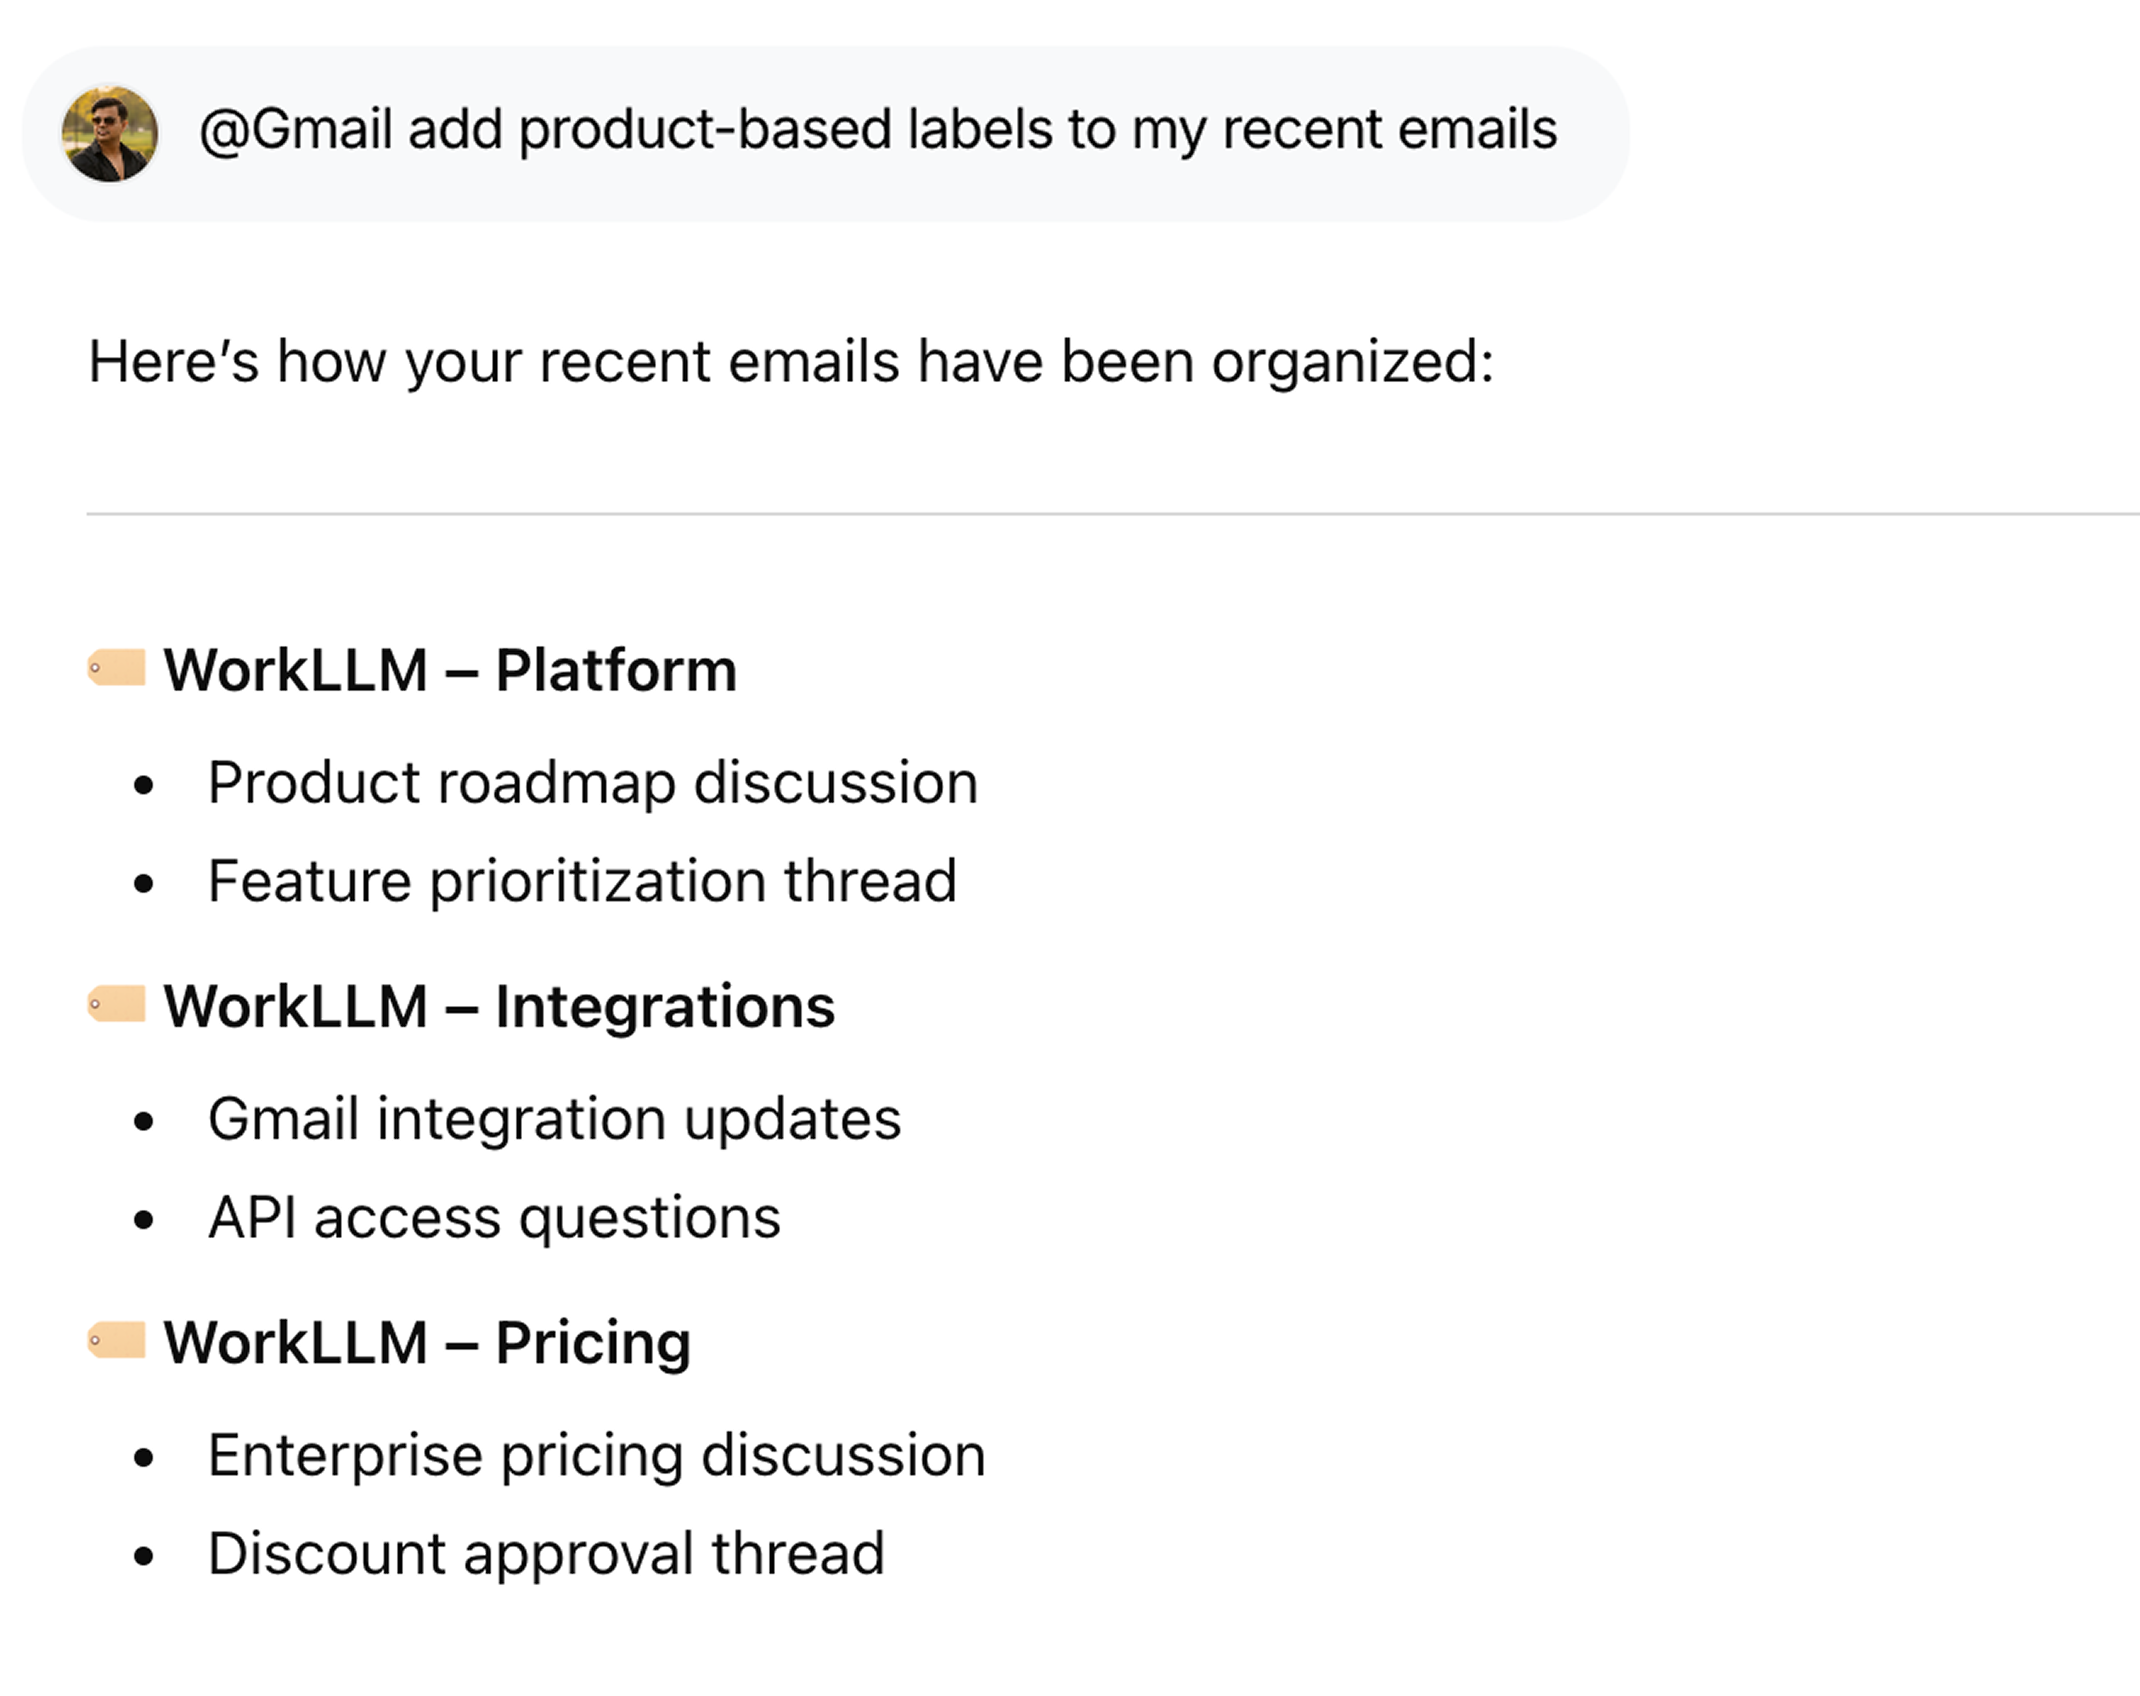The image size is (2140, 1696).
Task: Select the API access questions item
Action: pos(494,1217)
